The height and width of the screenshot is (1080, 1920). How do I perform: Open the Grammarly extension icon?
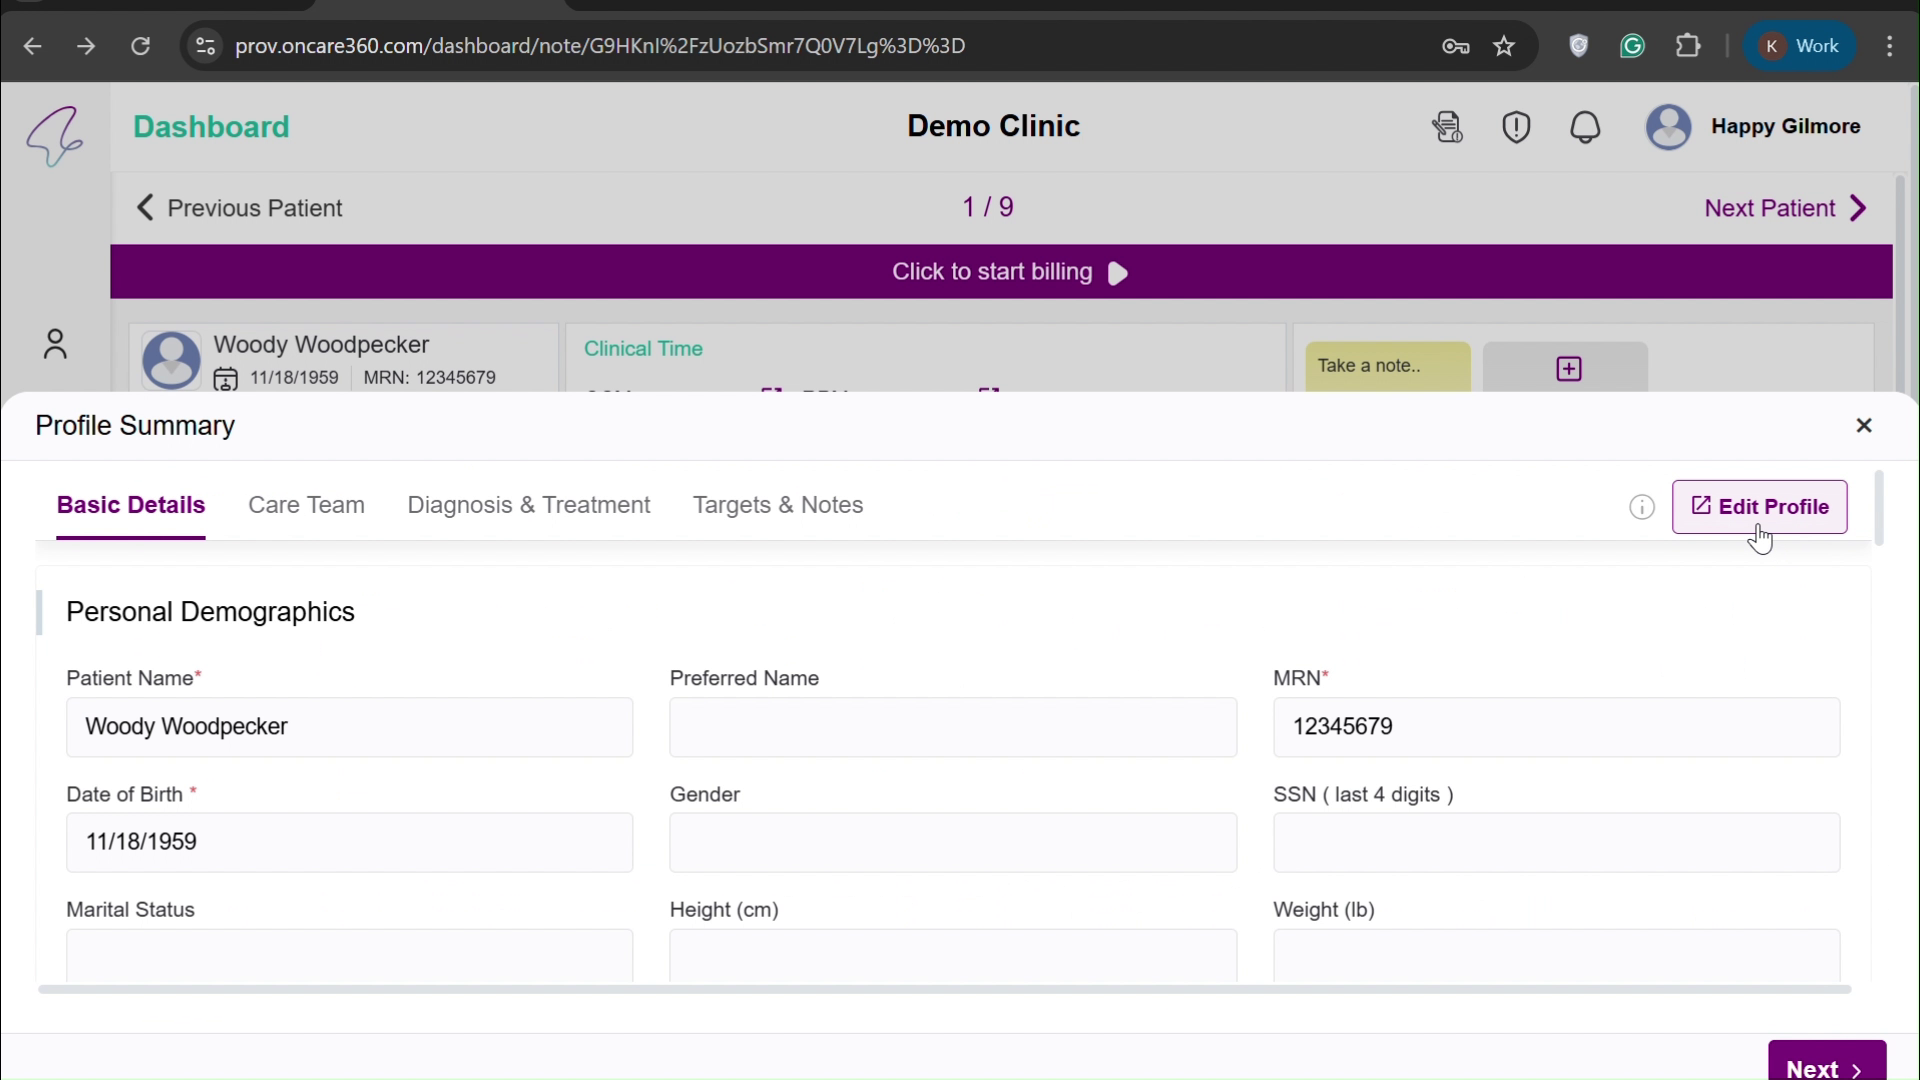click(1634, 45)
